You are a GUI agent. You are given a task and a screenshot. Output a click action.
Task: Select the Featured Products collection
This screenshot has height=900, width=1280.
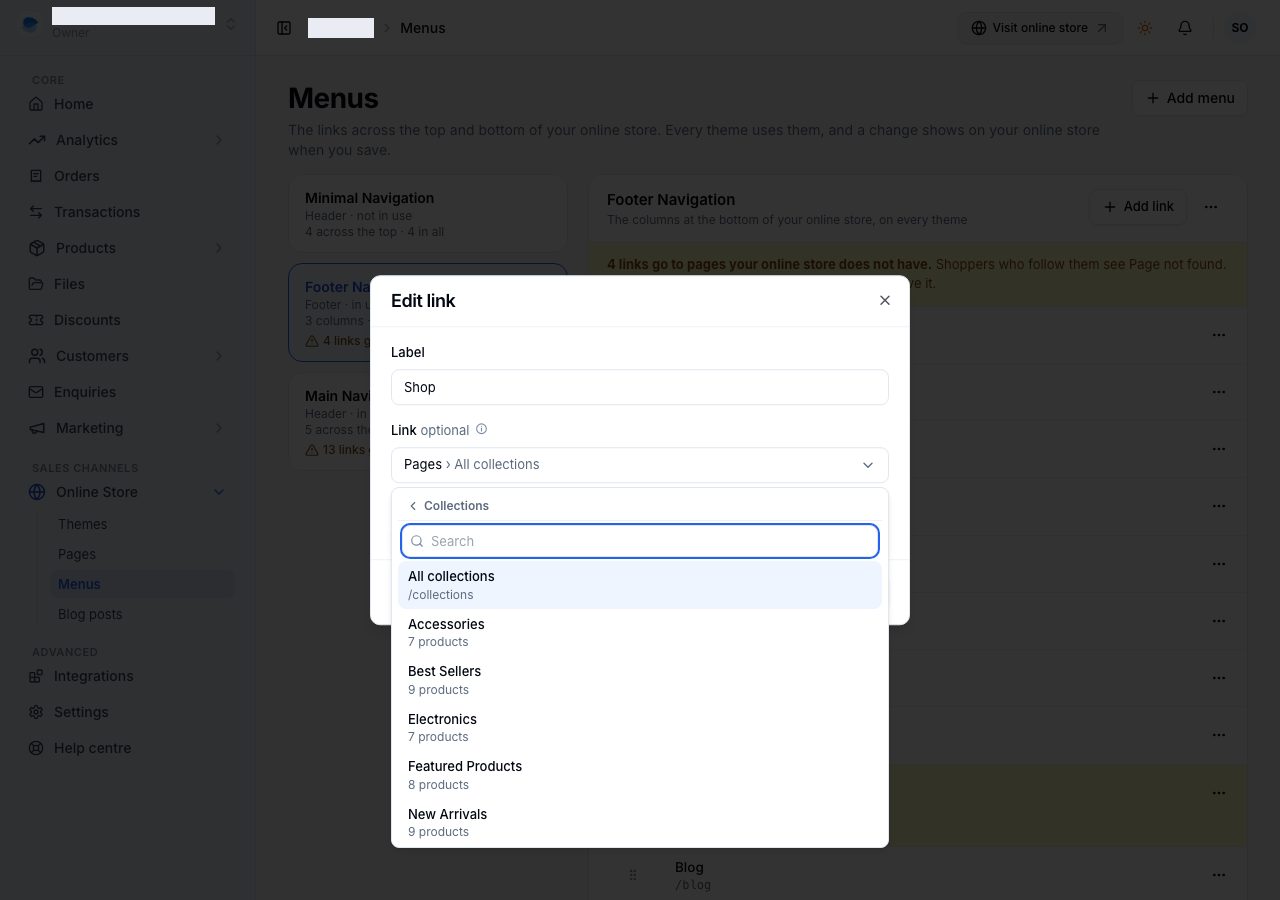pyautogui.click(x=640, y=775)
